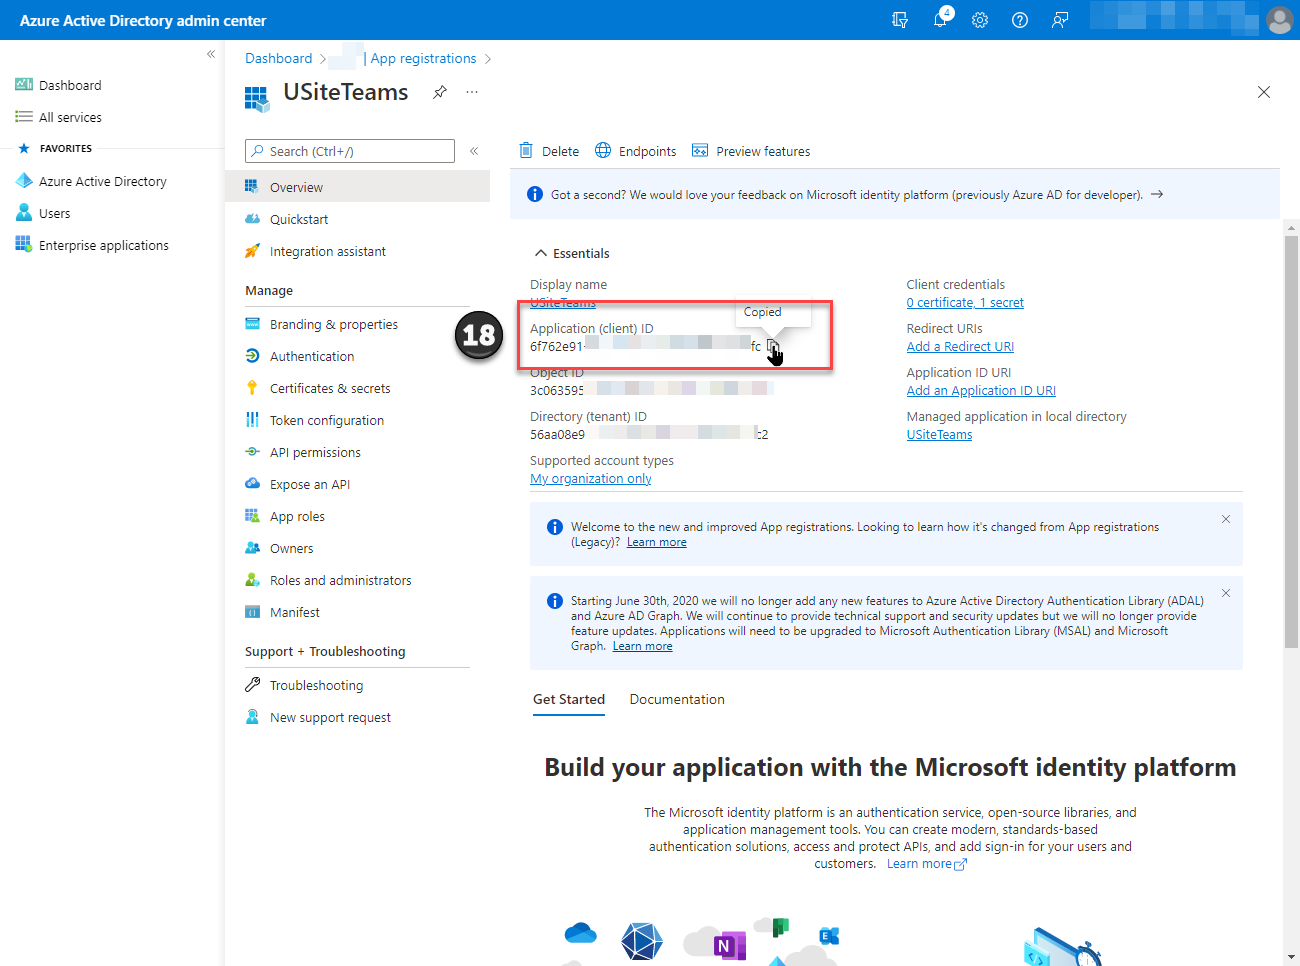Click the scrollbar down arrow

coord(1291,957)
